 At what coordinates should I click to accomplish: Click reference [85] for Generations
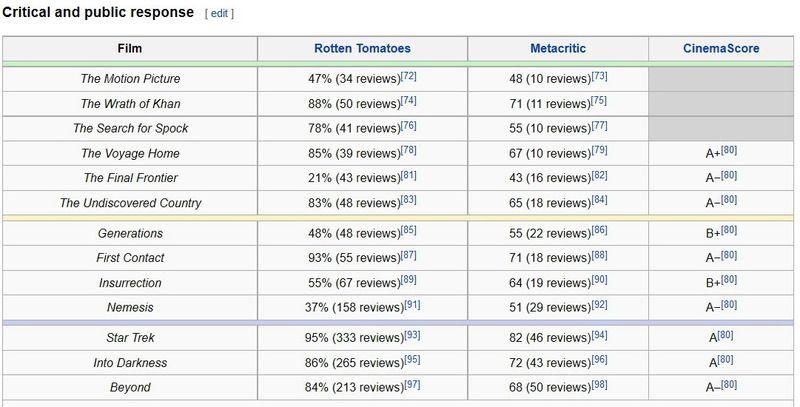click(x=409, y=231)
